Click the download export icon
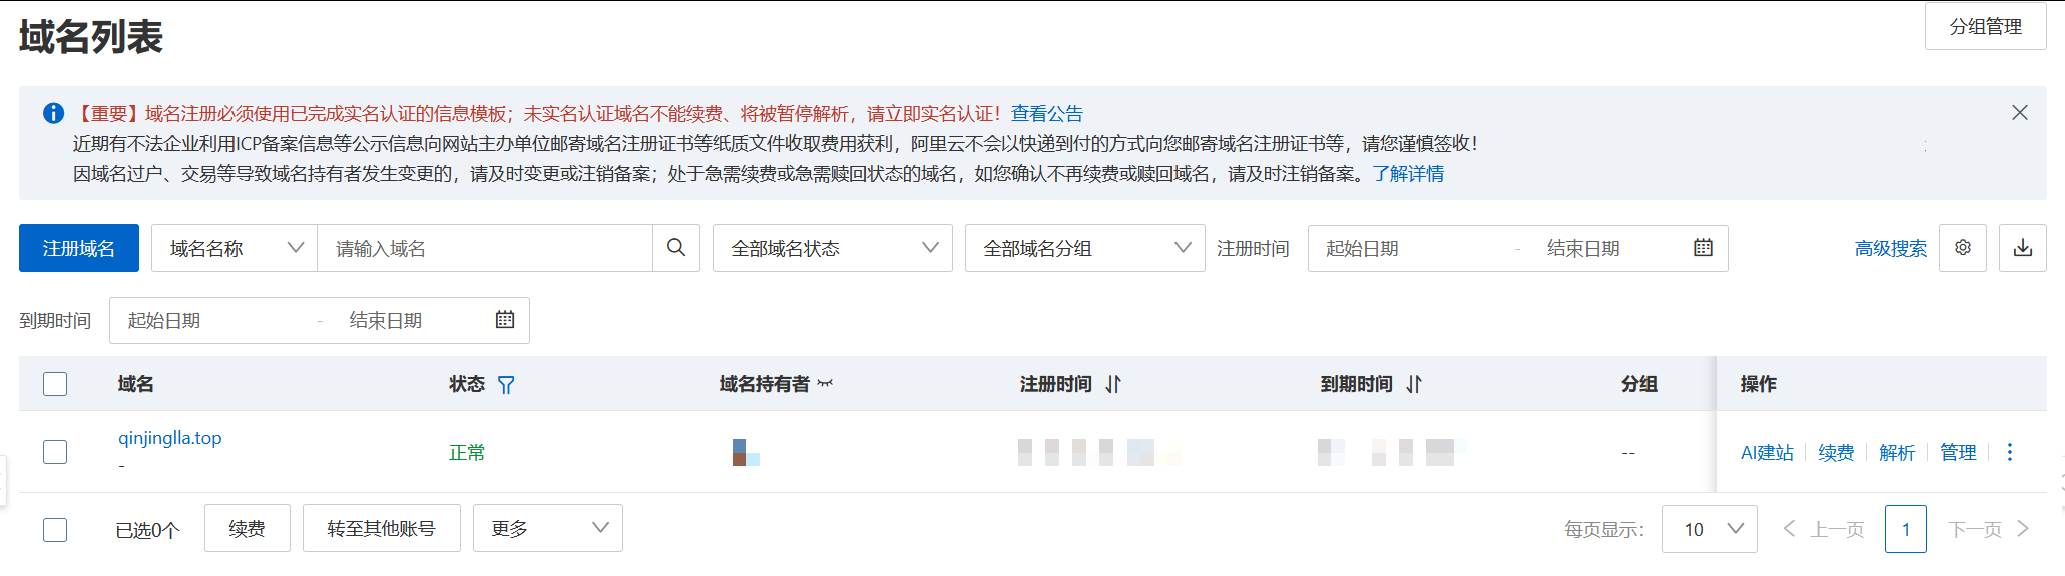Screen dimensions: 2065x576 [x=2022, y=248]
